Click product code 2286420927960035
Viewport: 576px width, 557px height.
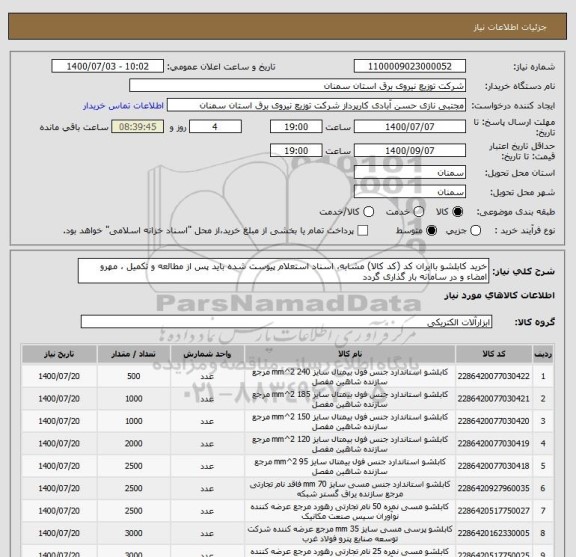click(493, 489)
